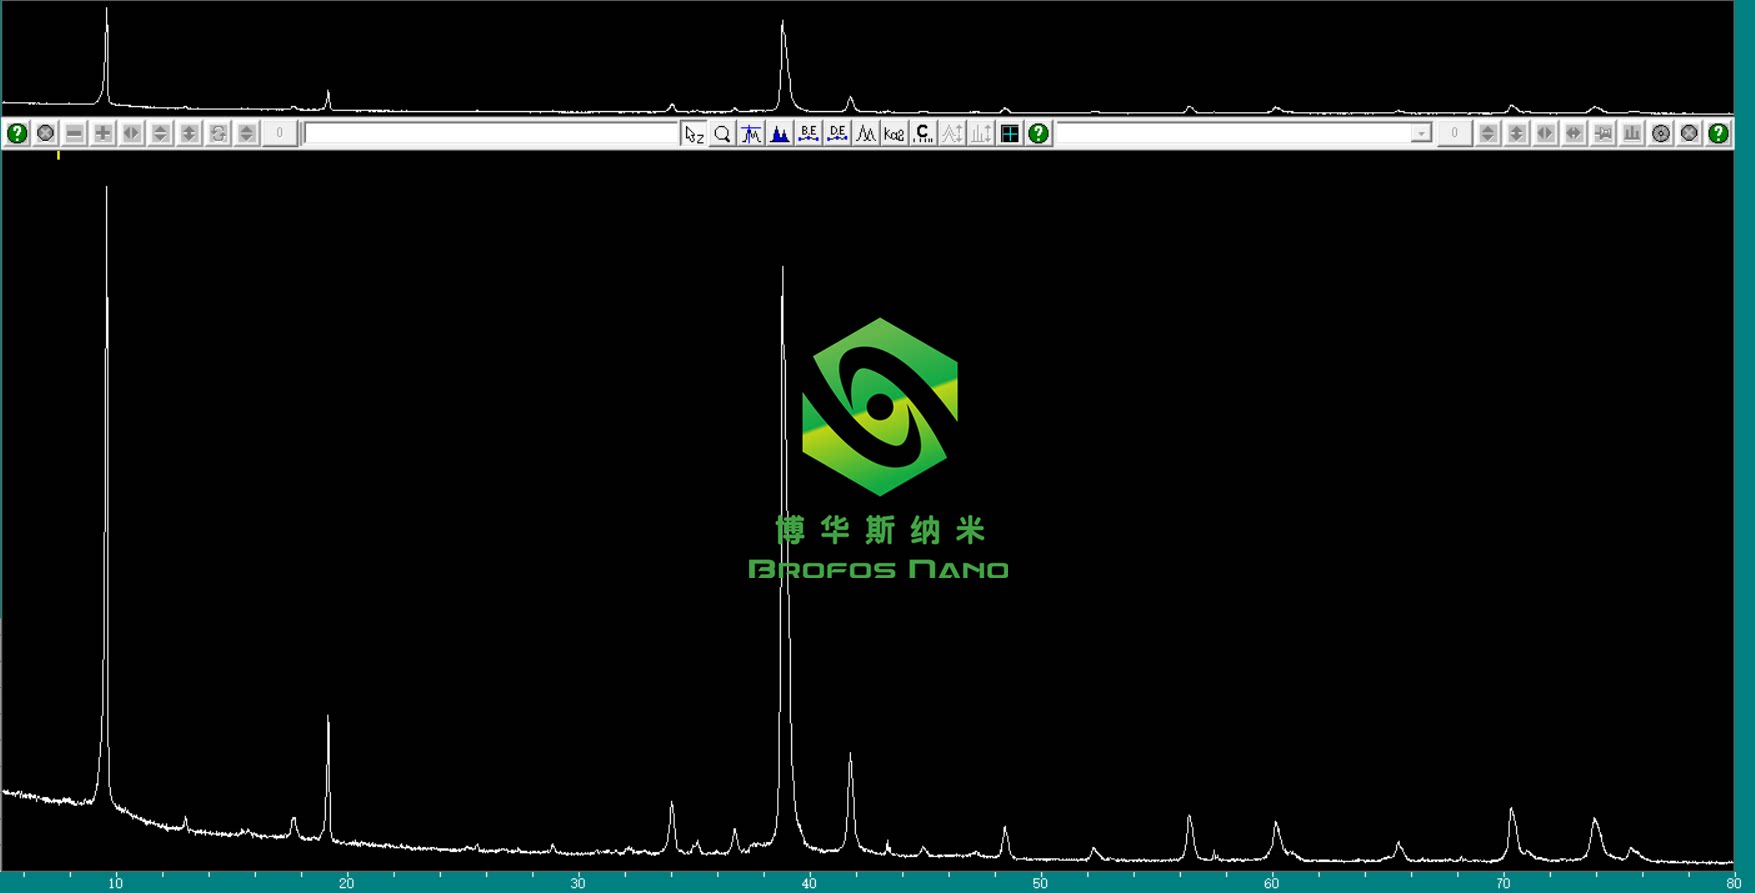Select the overlapping peaks profile fitting tool
Viewport: 1755px width, 893px height.
point(866,133)
